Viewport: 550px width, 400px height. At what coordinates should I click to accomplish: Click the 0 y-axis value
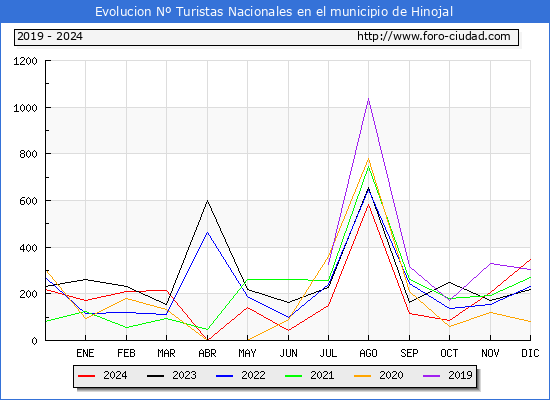(34, 341)
